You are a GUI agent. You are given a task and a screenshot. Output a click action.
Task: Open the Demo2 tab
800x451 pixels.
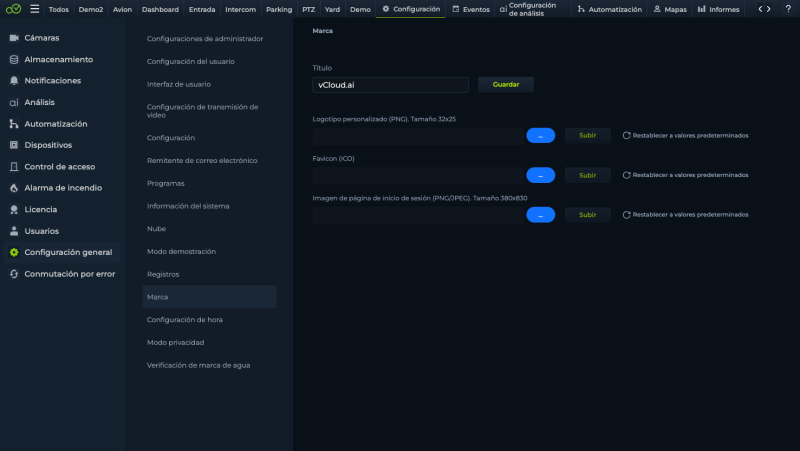tap(91, 9)
